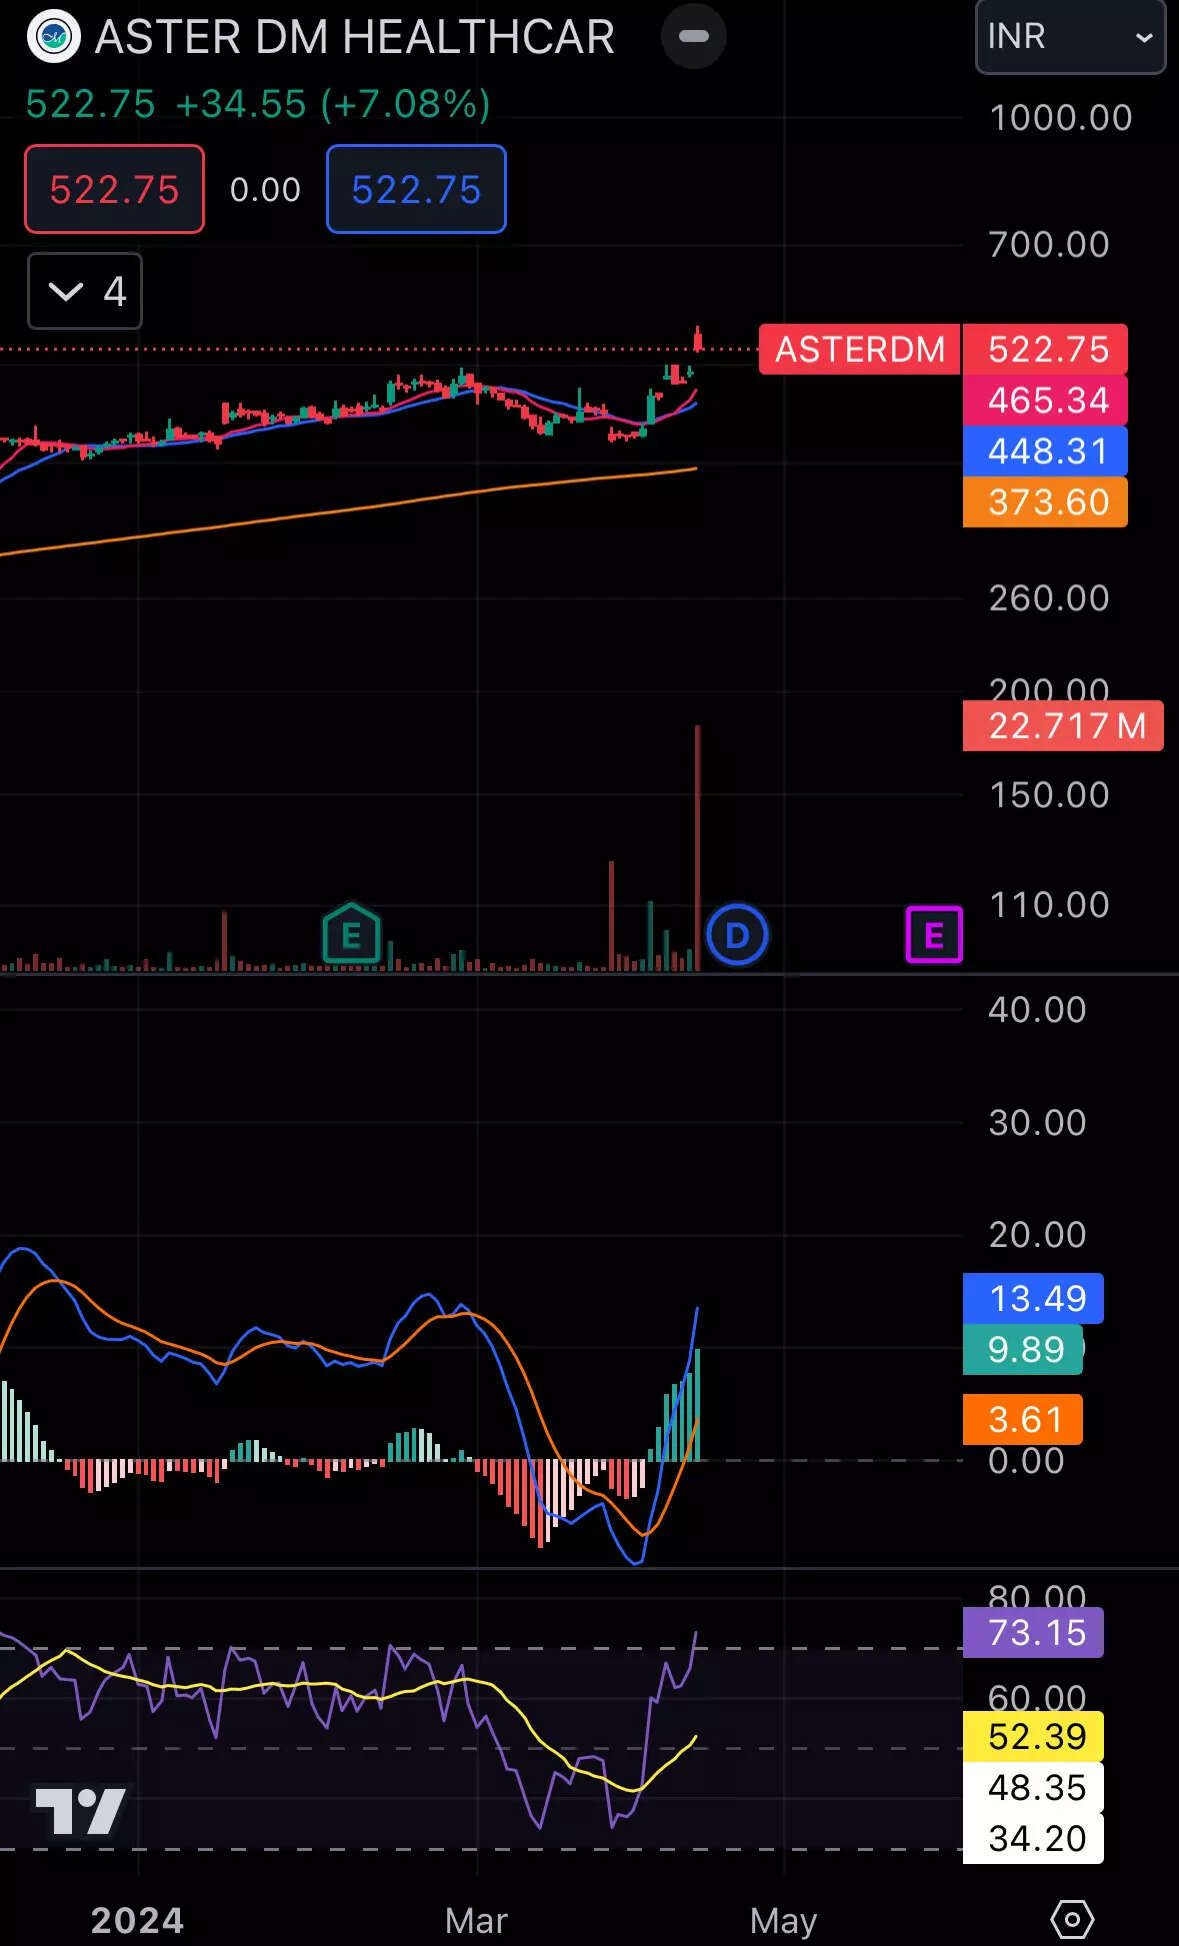The image size is (1179, 1946).
Task: Click the May date axis label
Action: pos(784,1921)
